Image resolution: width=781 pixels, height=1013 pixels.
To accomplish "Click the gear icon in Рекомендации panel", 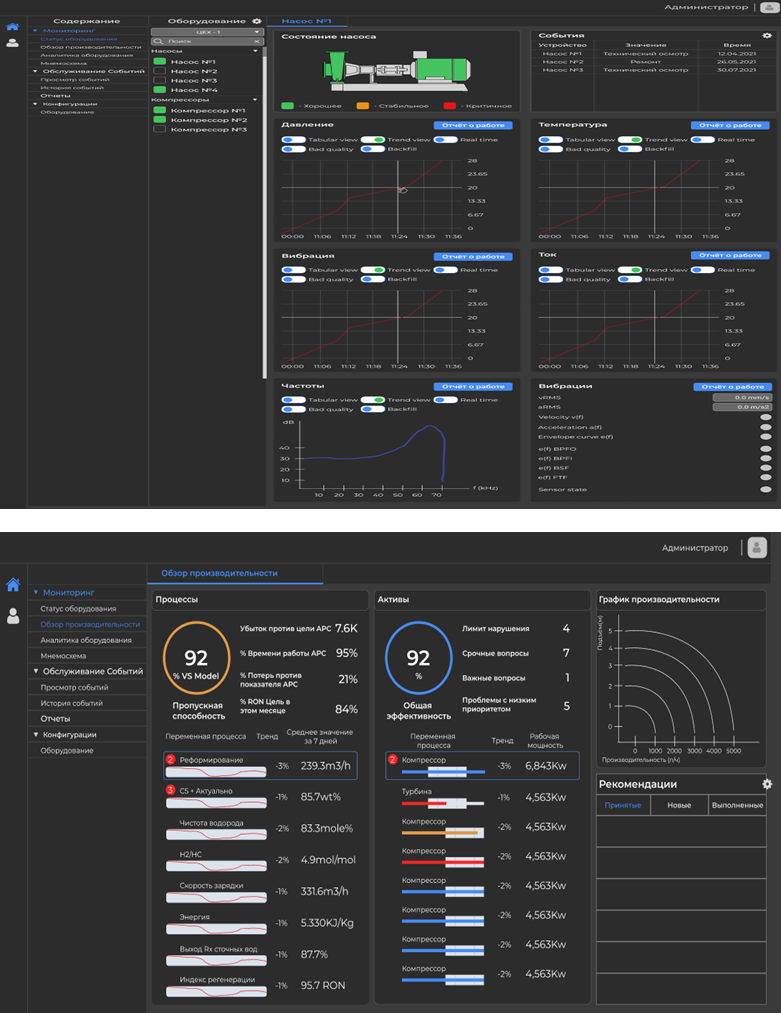I will click(x=767, y=785).
